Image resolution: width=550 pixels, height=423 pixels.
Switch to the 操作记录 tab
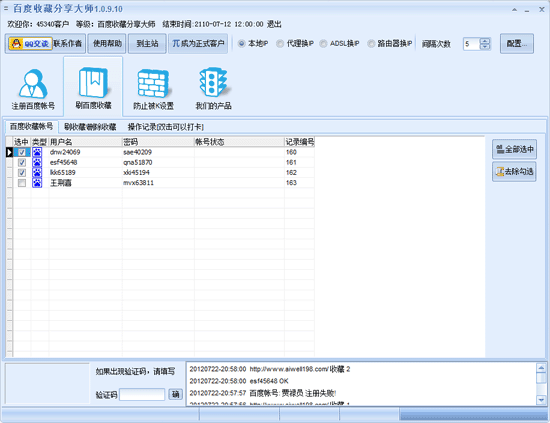click(x=165, y=127)
